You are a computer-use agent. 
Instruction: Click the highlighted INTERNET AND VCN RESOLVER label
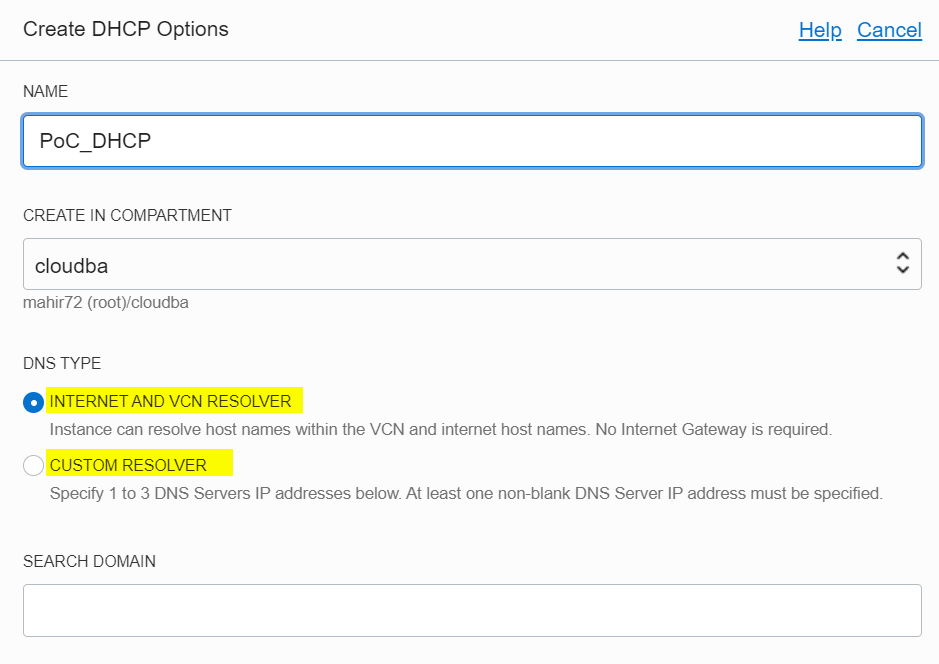pyautogui.click(x=170, y=402)
